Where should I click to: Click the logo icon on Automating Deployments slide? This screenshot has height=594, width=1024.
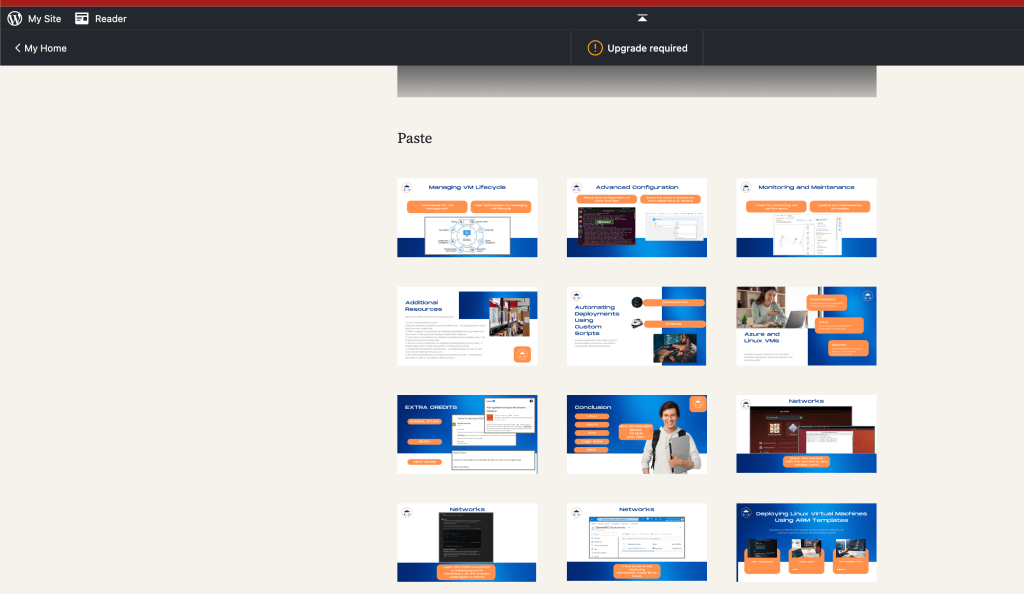tap(577, 296)
